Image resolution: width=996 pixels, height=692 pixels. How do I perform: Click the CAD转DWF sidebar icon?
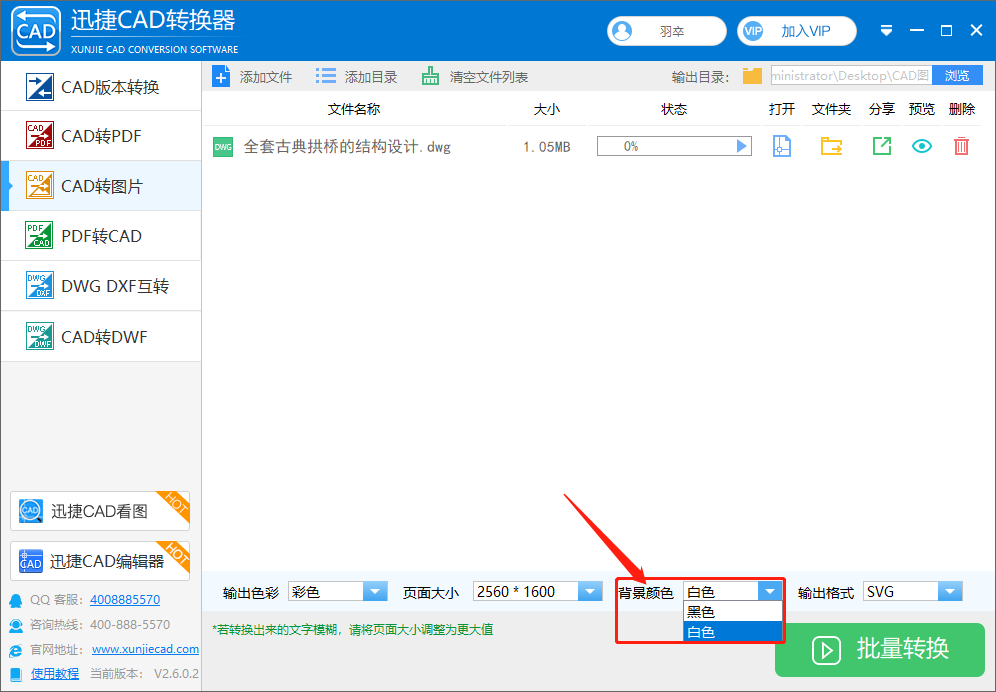(x=39, y=336)
